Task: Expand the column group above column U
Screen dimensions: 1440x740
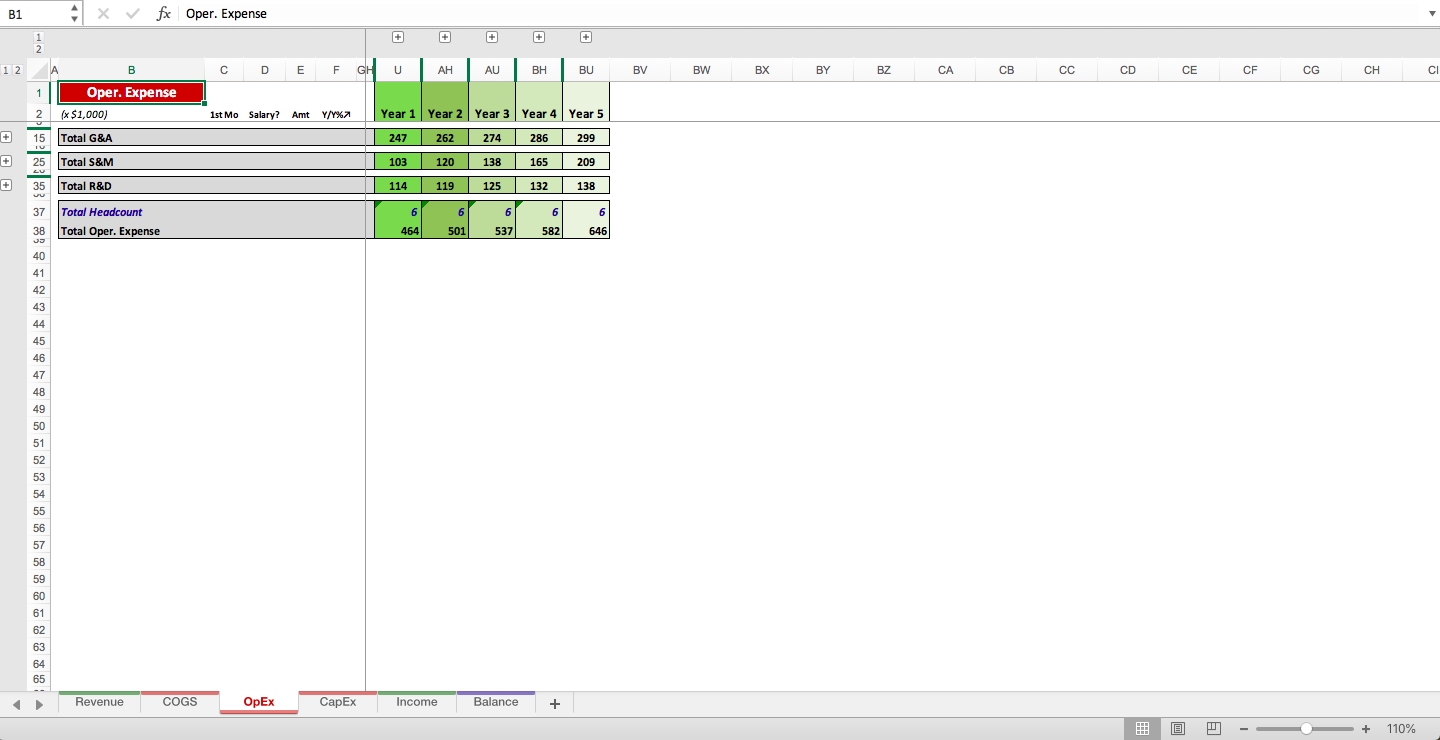Action: 398,37
